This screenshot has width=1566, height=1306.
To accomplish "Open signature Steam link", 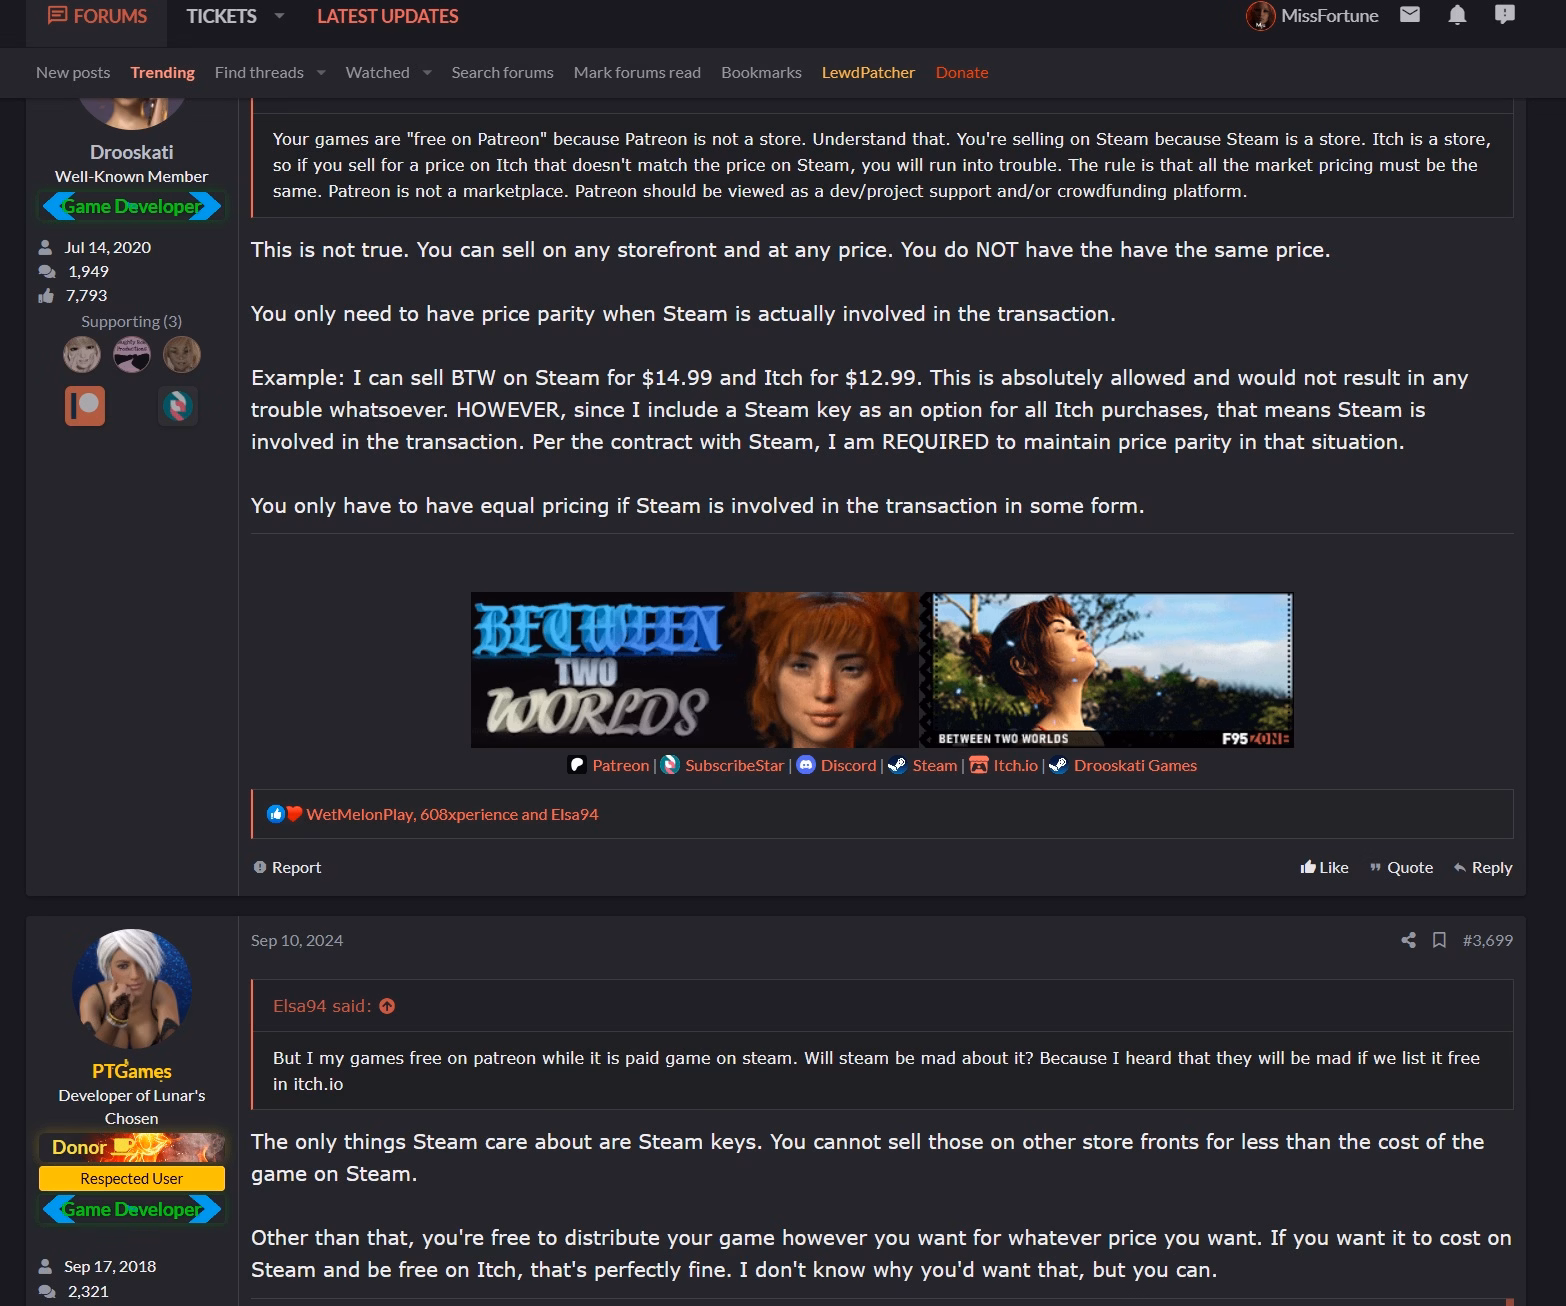I will pyautogui.click(x=935, y=765).
